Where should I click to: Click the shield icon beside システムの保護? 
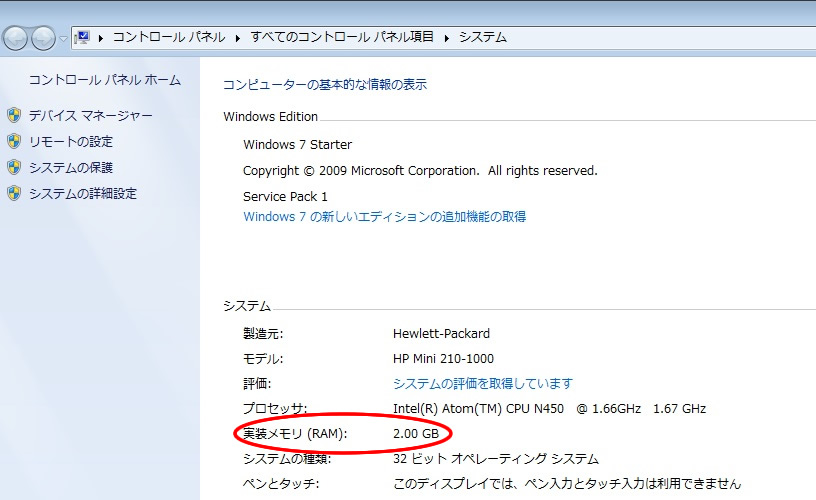click(14, 168)
